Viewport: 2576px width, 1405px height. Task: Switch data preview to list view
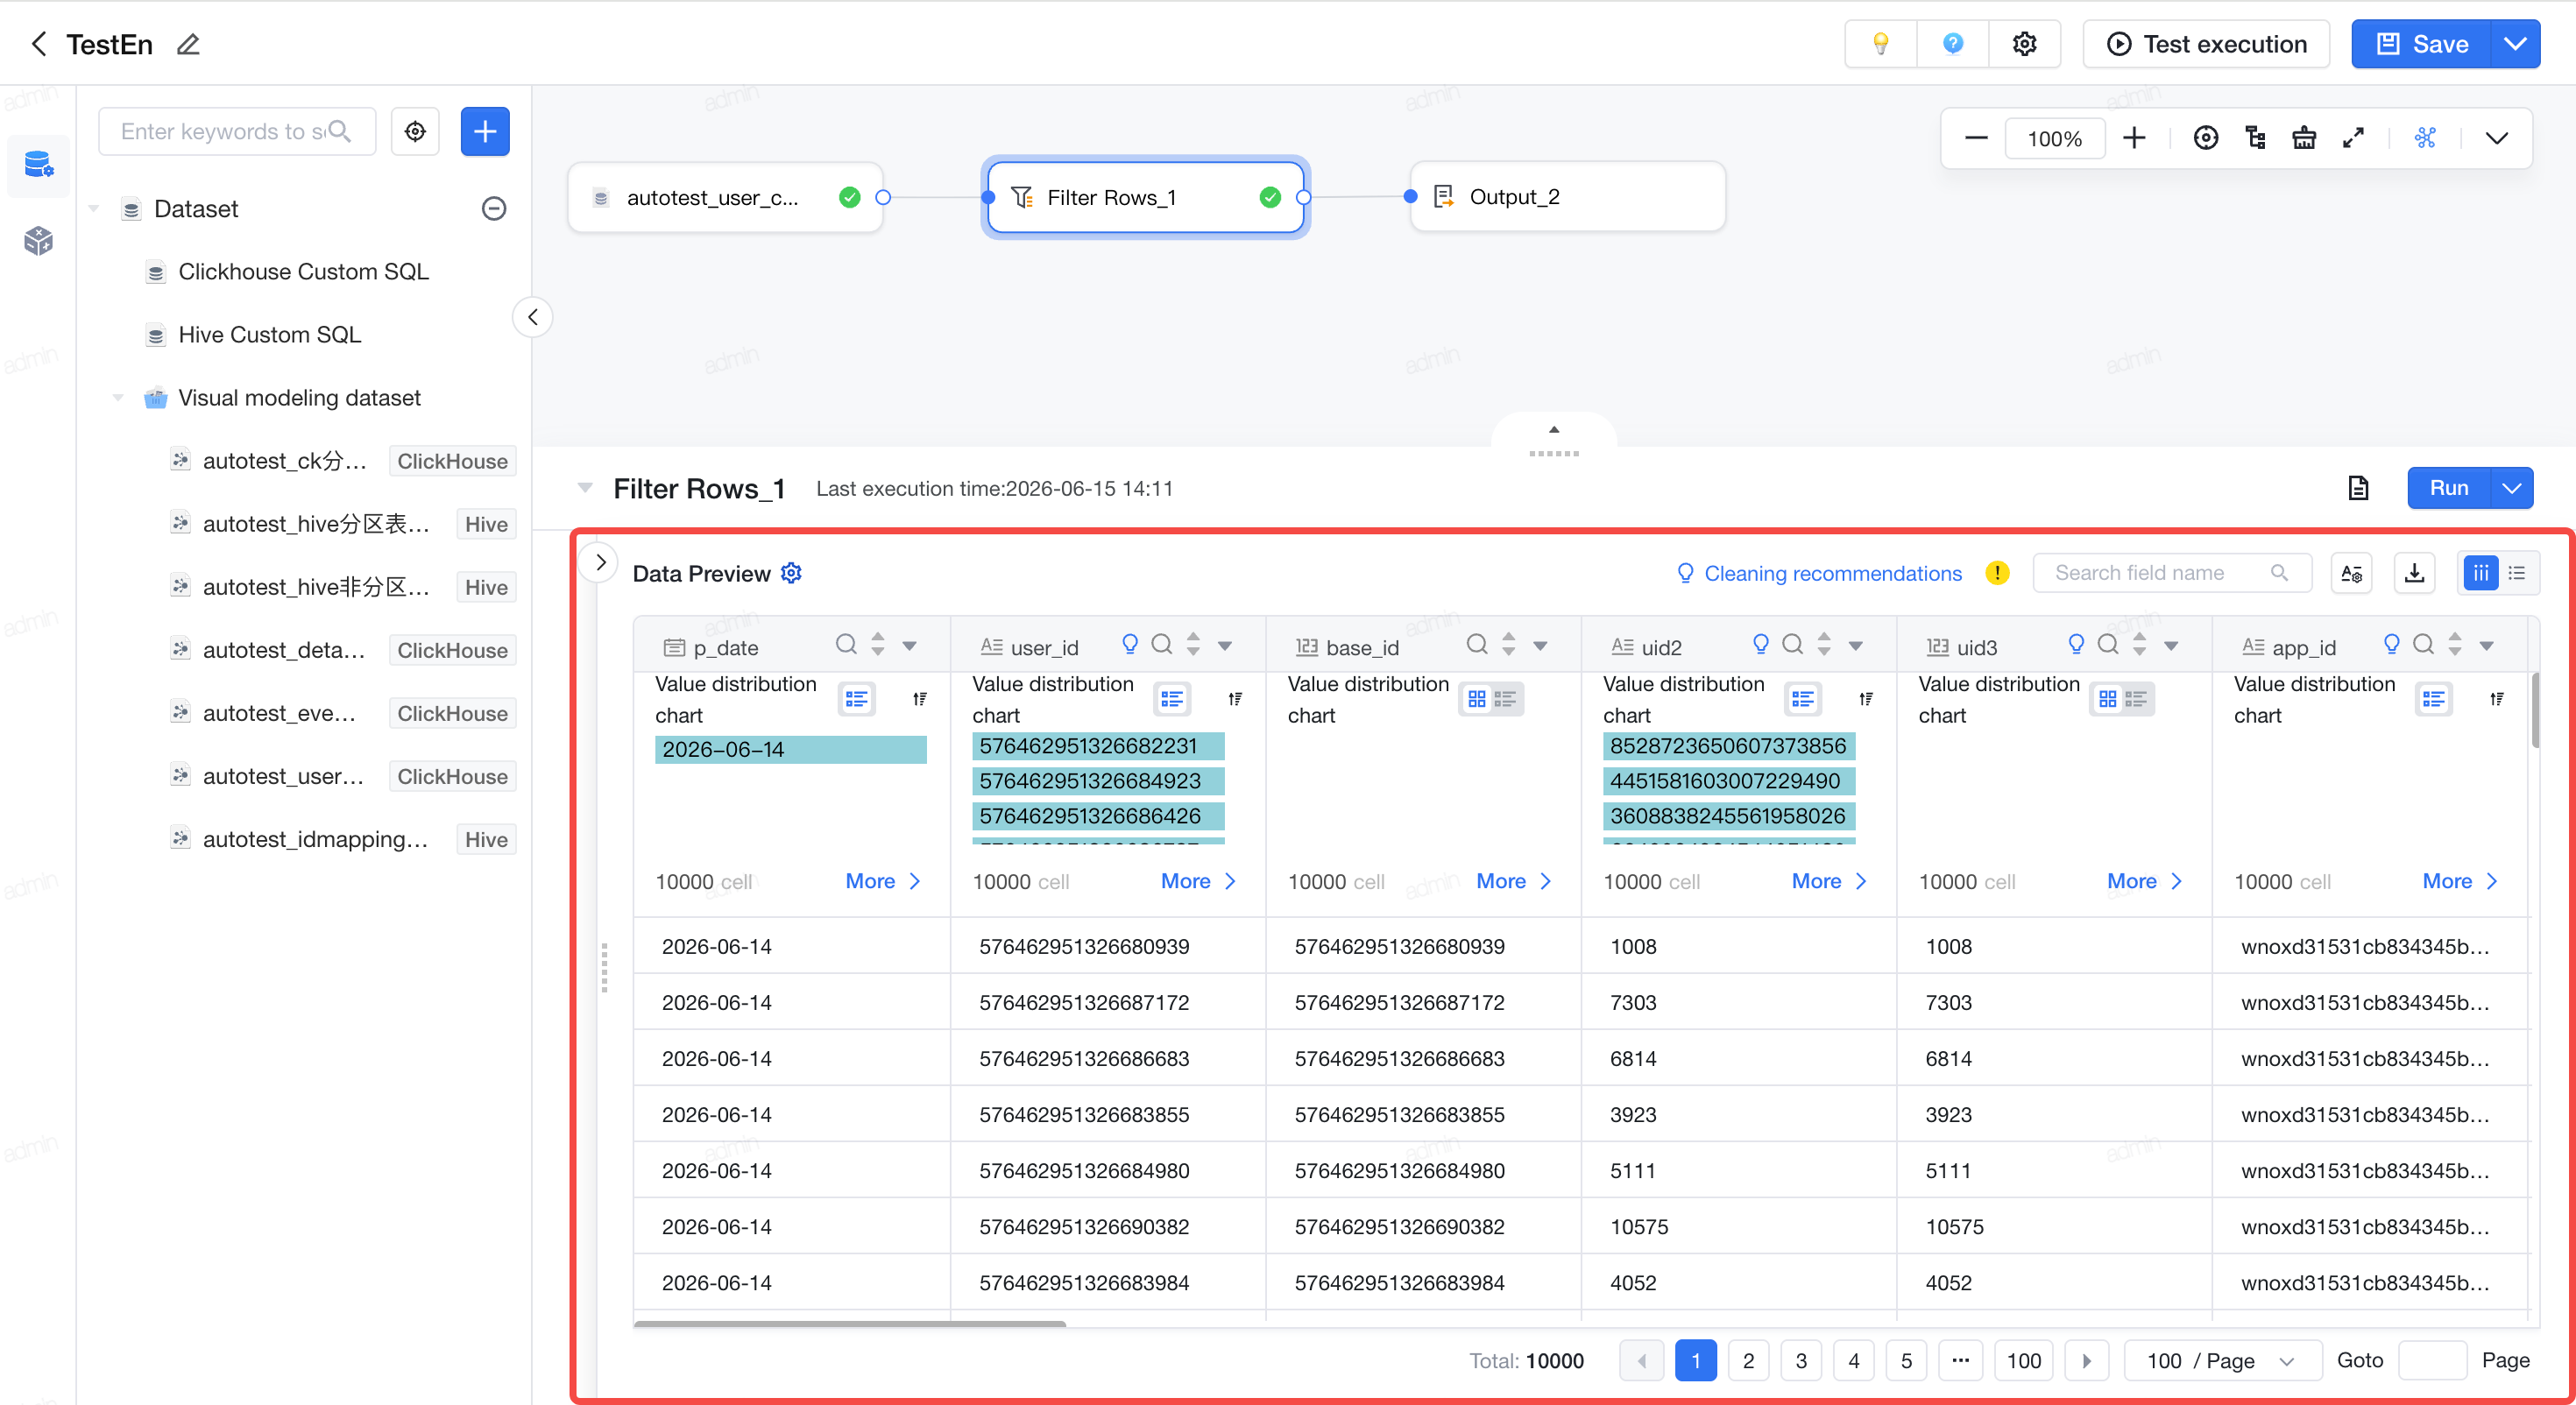point(2517,573)
